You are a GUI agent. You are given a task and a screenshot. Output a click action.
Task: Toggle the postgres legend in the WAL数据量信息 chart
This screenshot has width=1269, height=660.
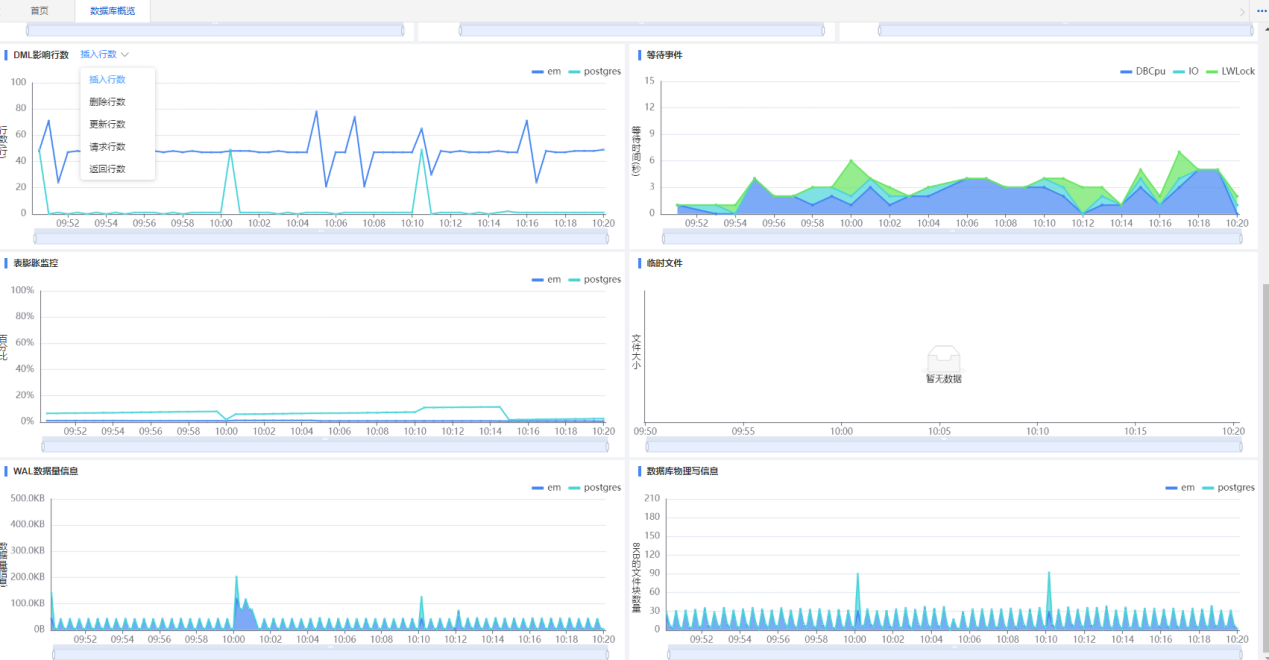pos(595,488)
